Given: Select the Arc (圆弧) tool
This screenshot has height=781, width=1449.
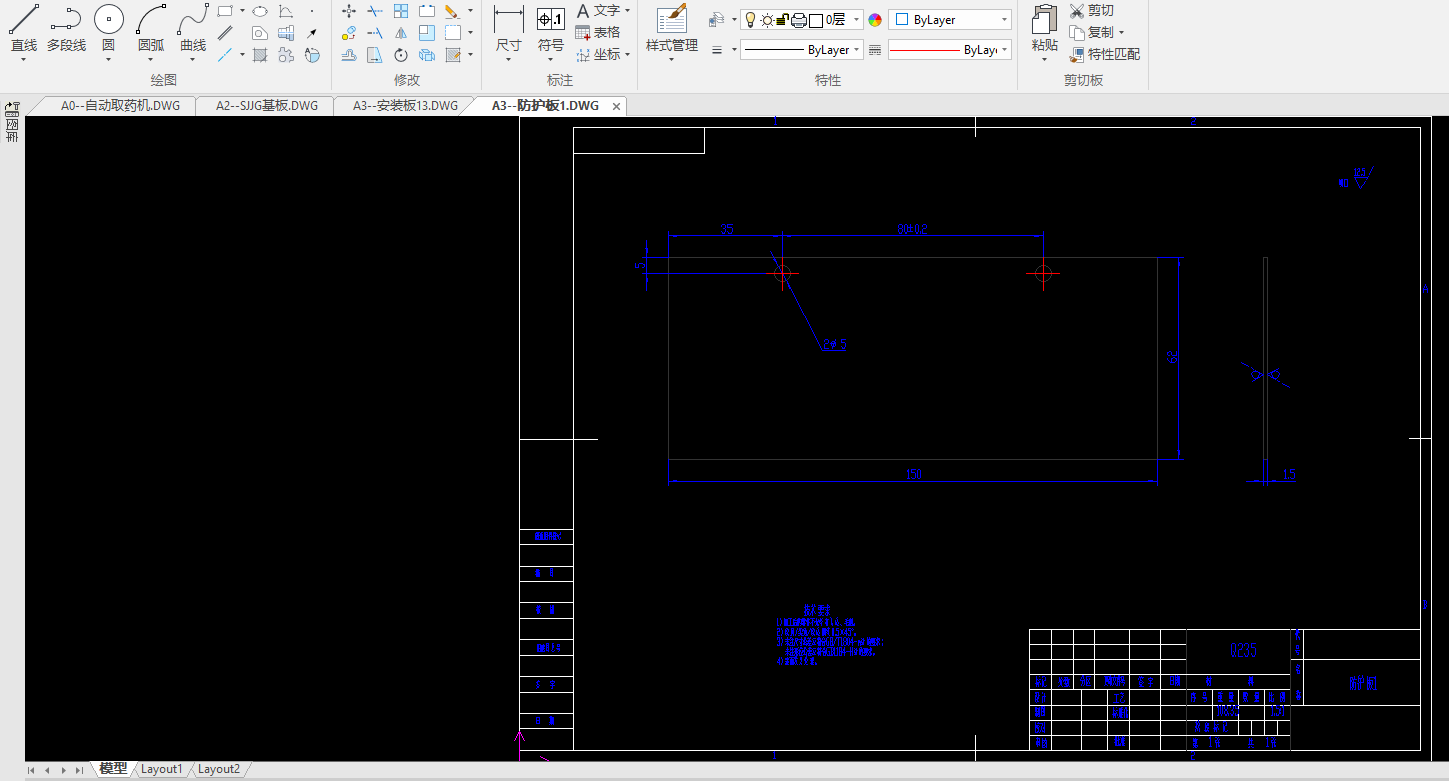Looking at the screenshot, I should tap(151, 28).
